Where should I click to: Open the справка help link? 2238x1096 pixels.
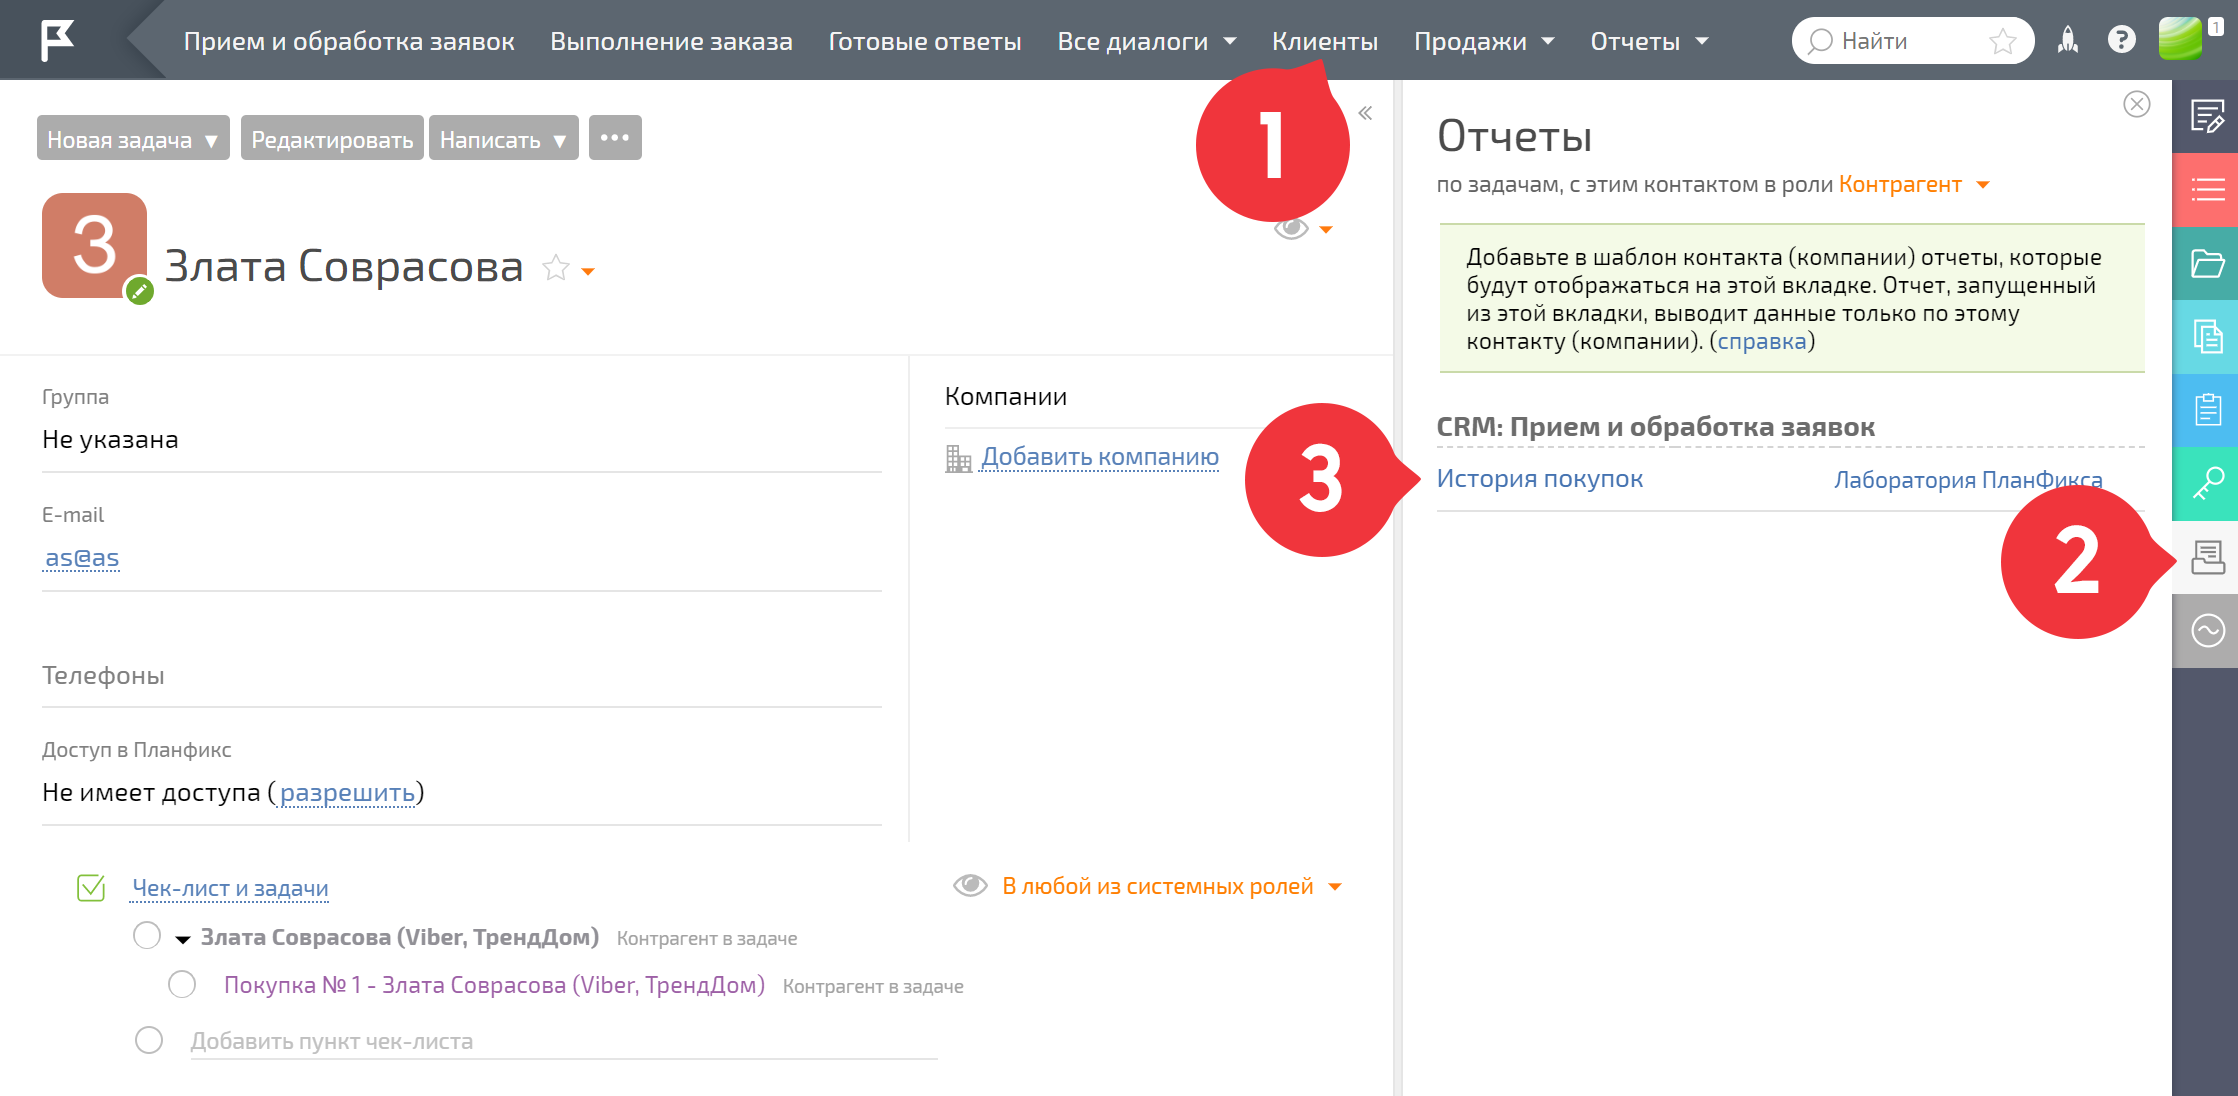tap(1762, 341)
